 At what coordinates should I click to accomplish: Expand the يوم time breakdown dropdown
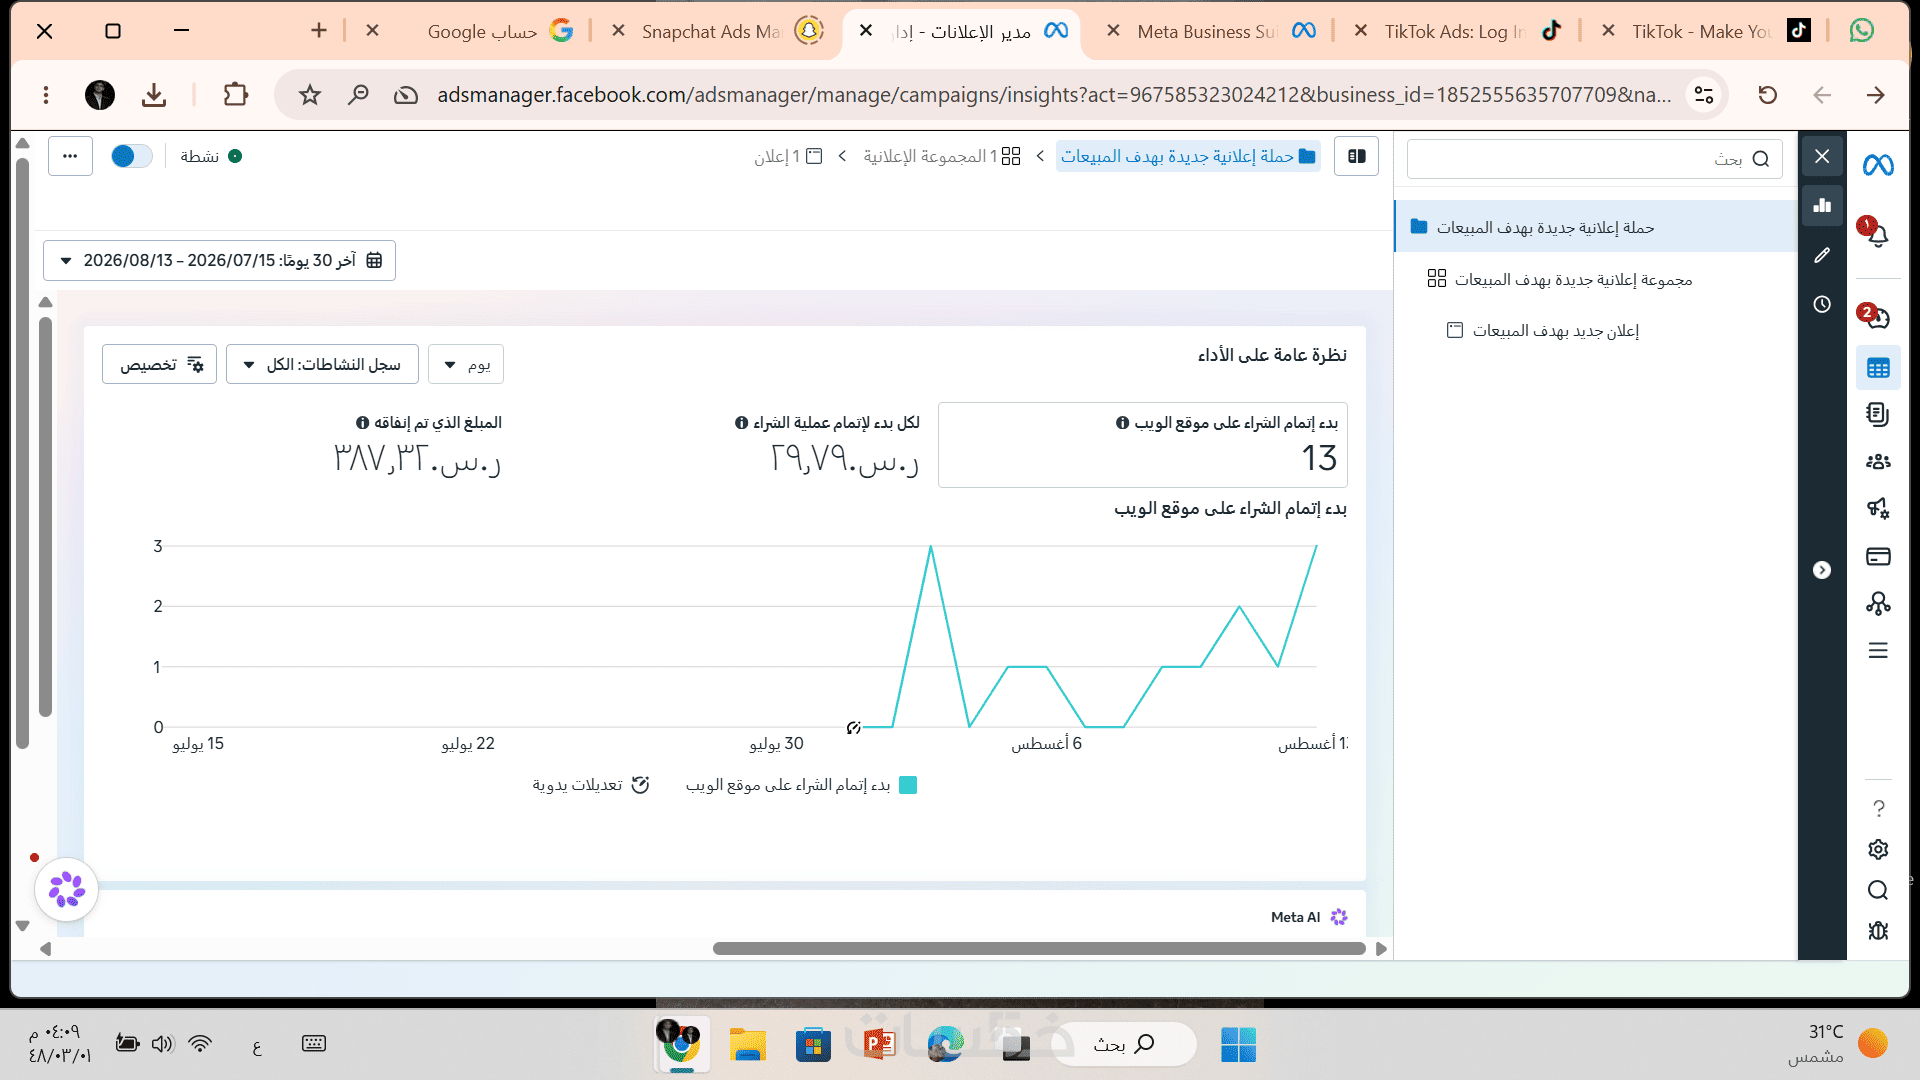[x=466, y=365]
